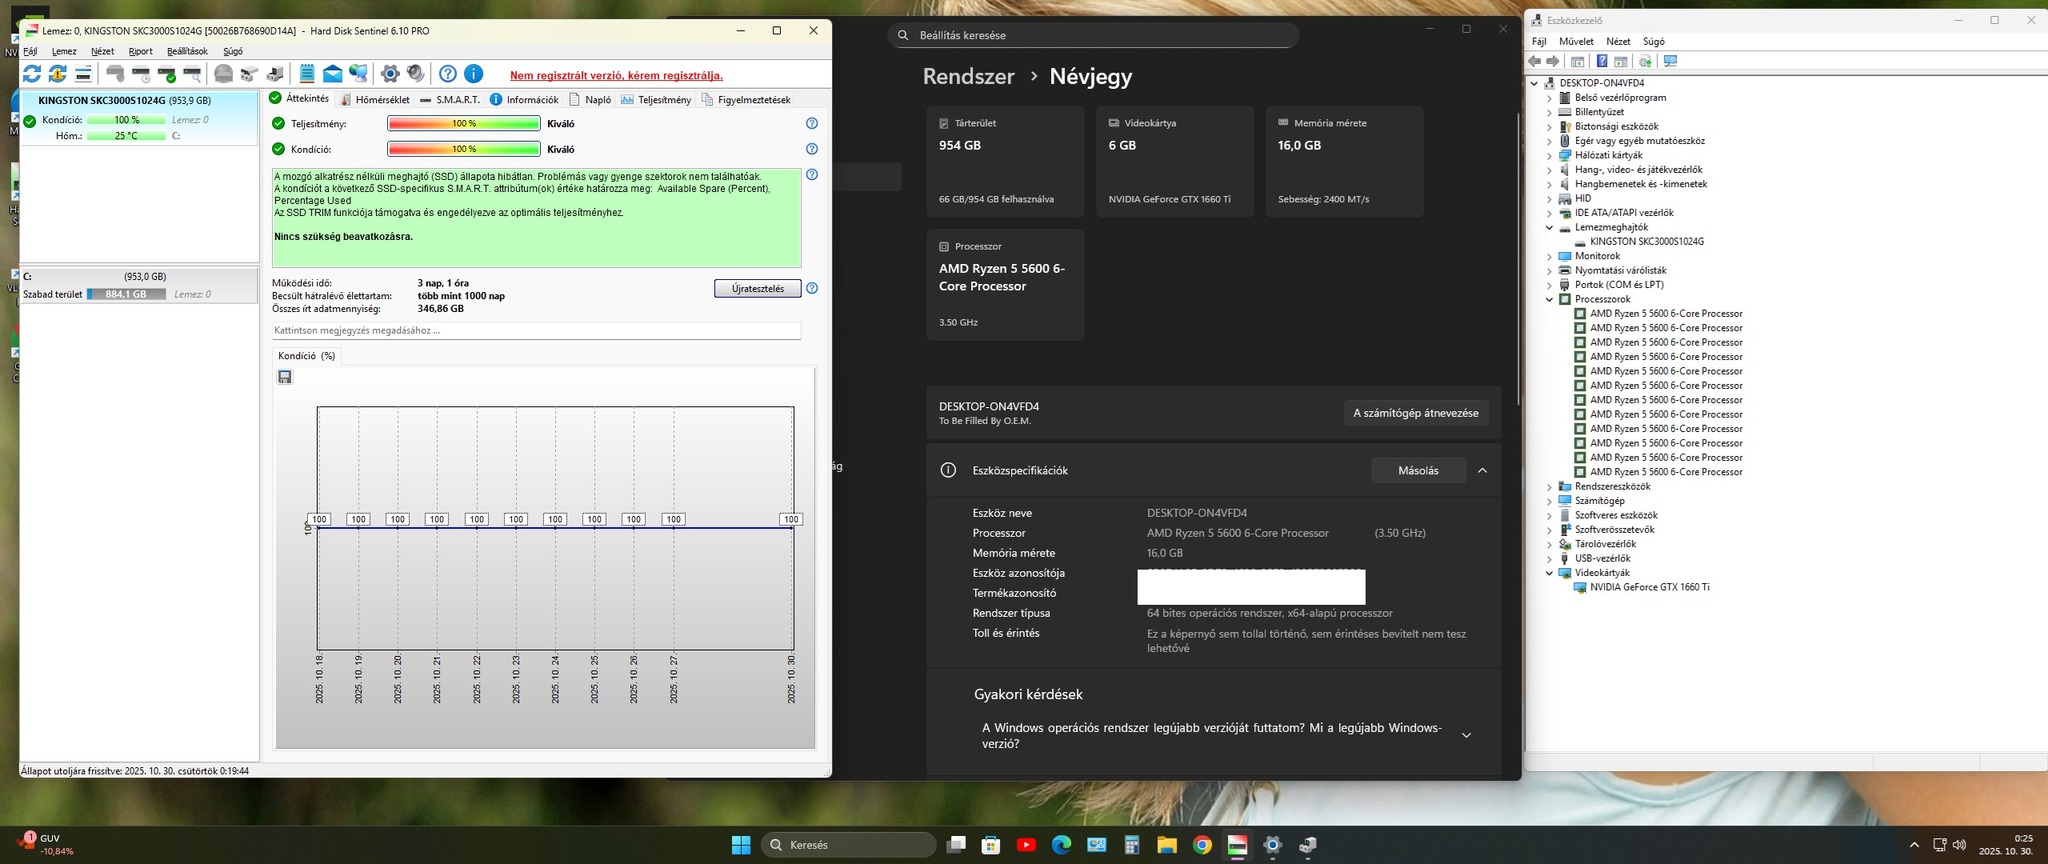Click the Másolás button in Settings
Viewport: 2048px width, 864px height.
[1418, 470]
